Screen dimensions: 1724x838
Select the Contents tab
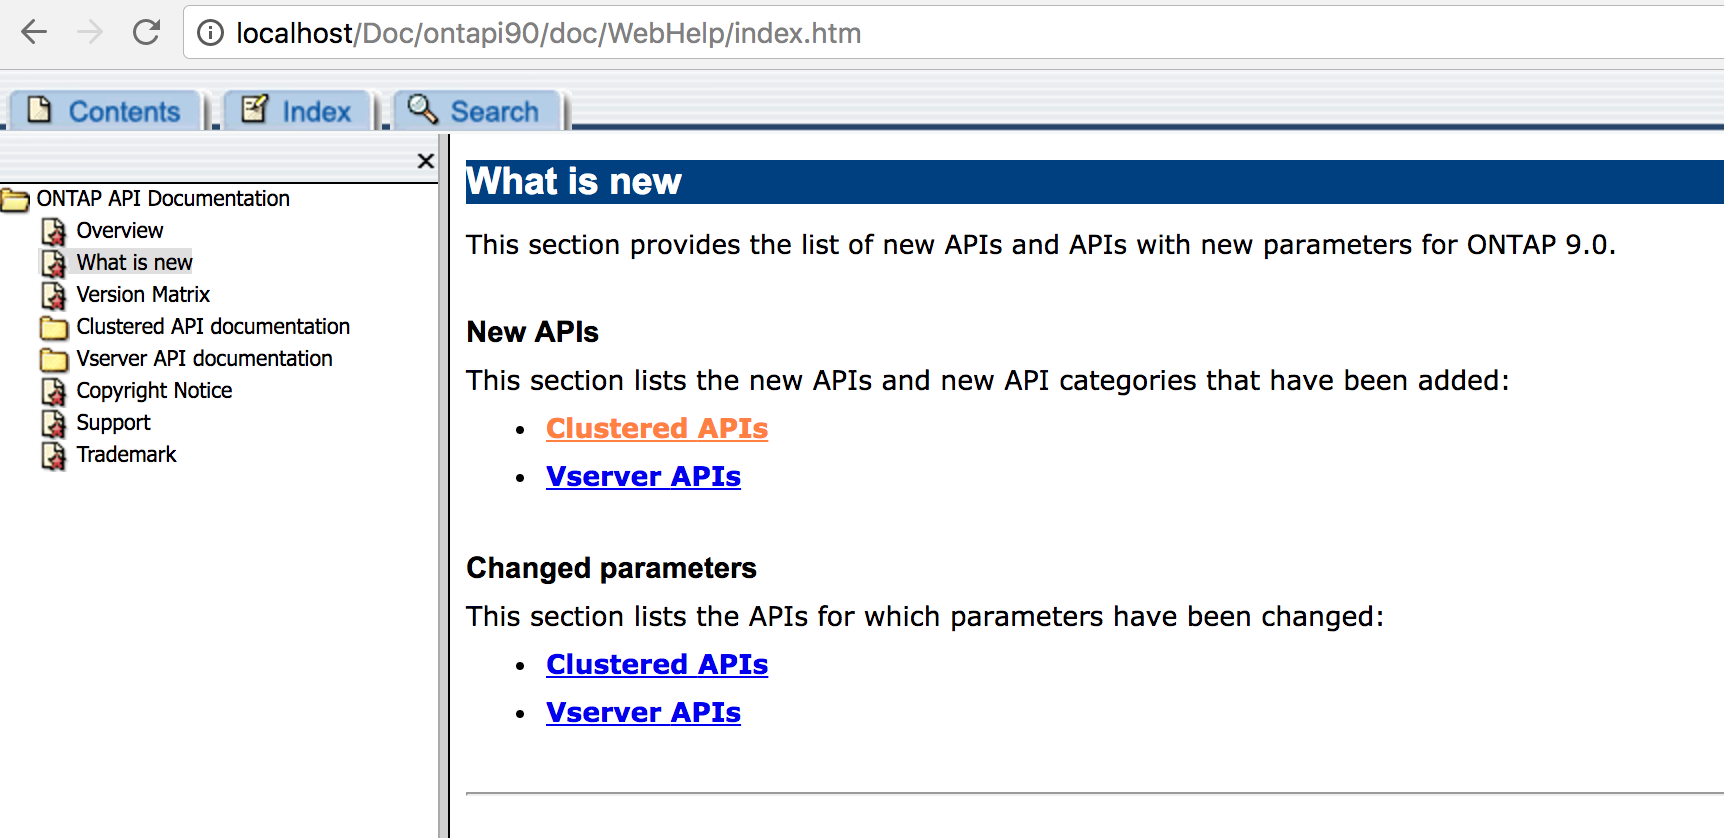click(104, 111)
